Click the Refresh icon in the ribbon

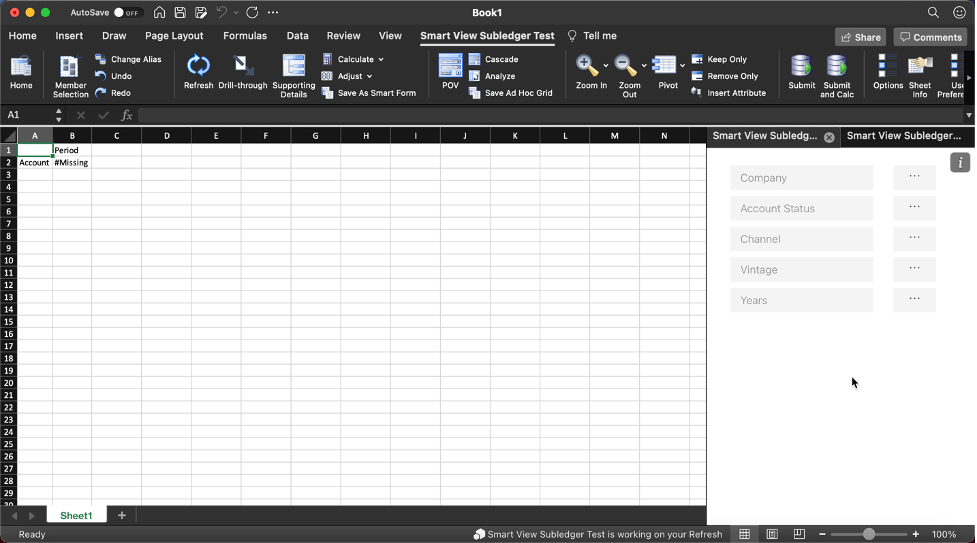[198, 67]
